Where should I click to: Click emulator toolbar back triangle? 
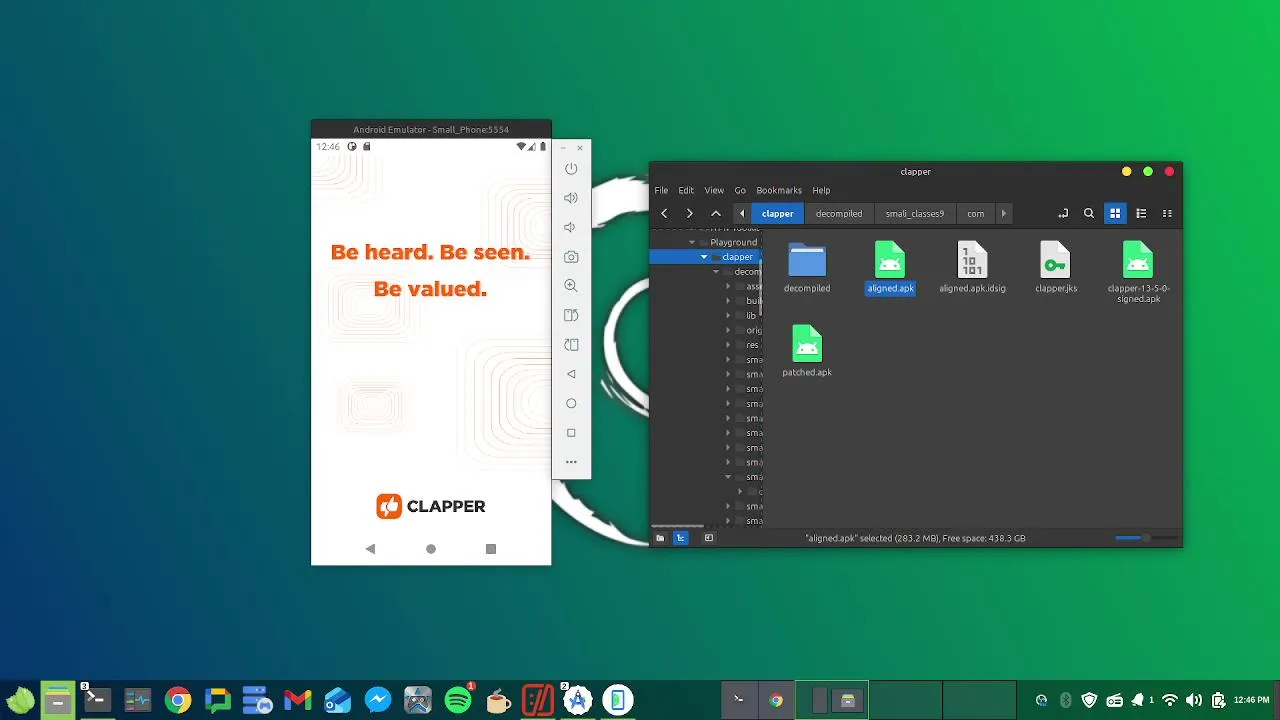tap(571, 374)
